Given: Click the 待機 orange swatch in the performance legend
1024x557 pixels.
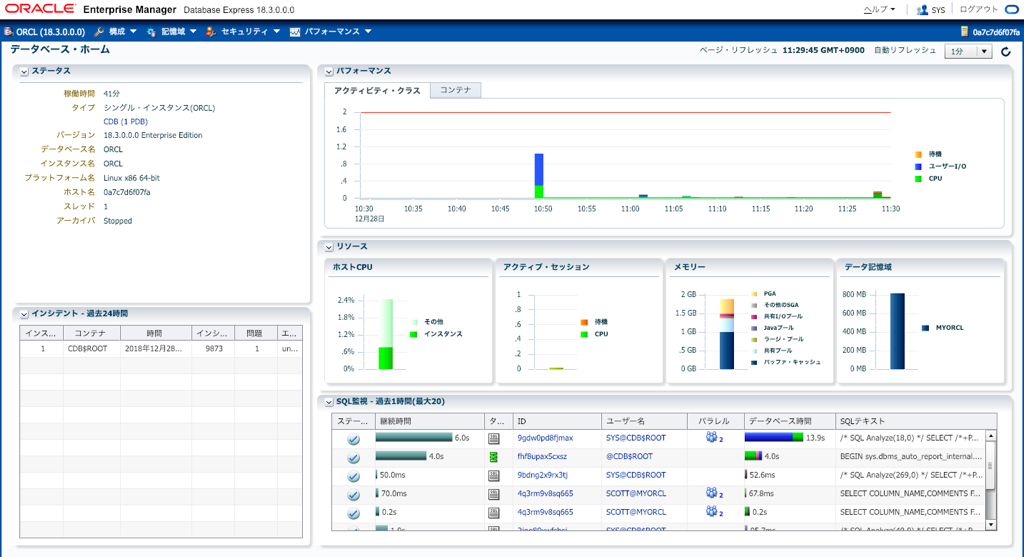Looking at the screenshot, I should (x=918, y=155).
